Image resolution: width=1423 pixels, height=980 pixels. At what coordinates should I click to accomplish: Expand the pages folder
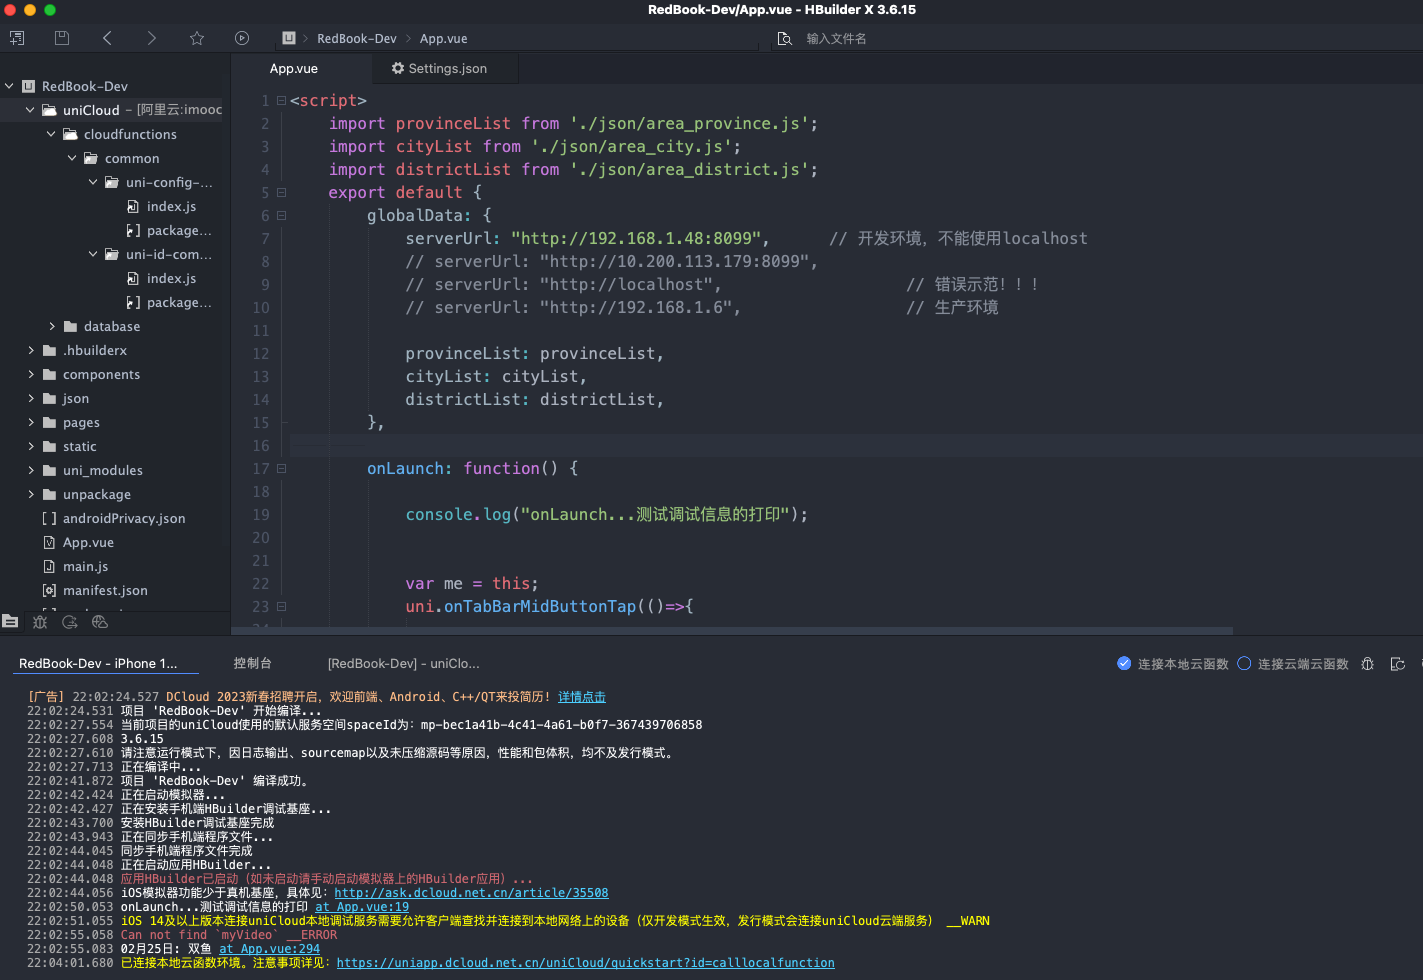click(x=31, y=422)
